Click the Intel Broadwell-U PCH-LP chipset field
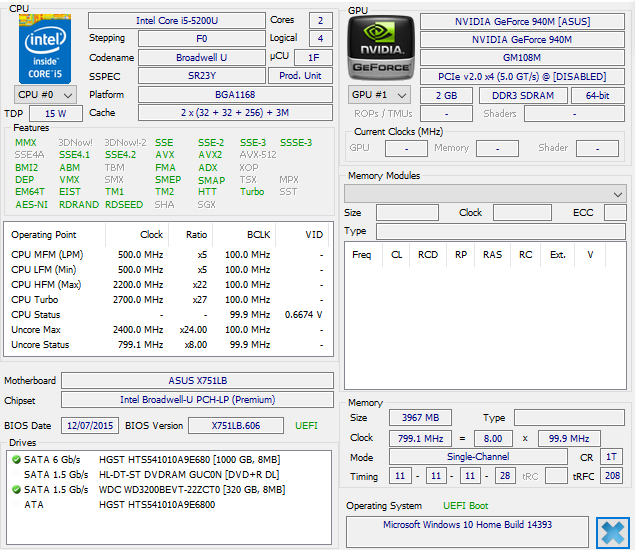635x550 pixels. click(x=198, y=400)
